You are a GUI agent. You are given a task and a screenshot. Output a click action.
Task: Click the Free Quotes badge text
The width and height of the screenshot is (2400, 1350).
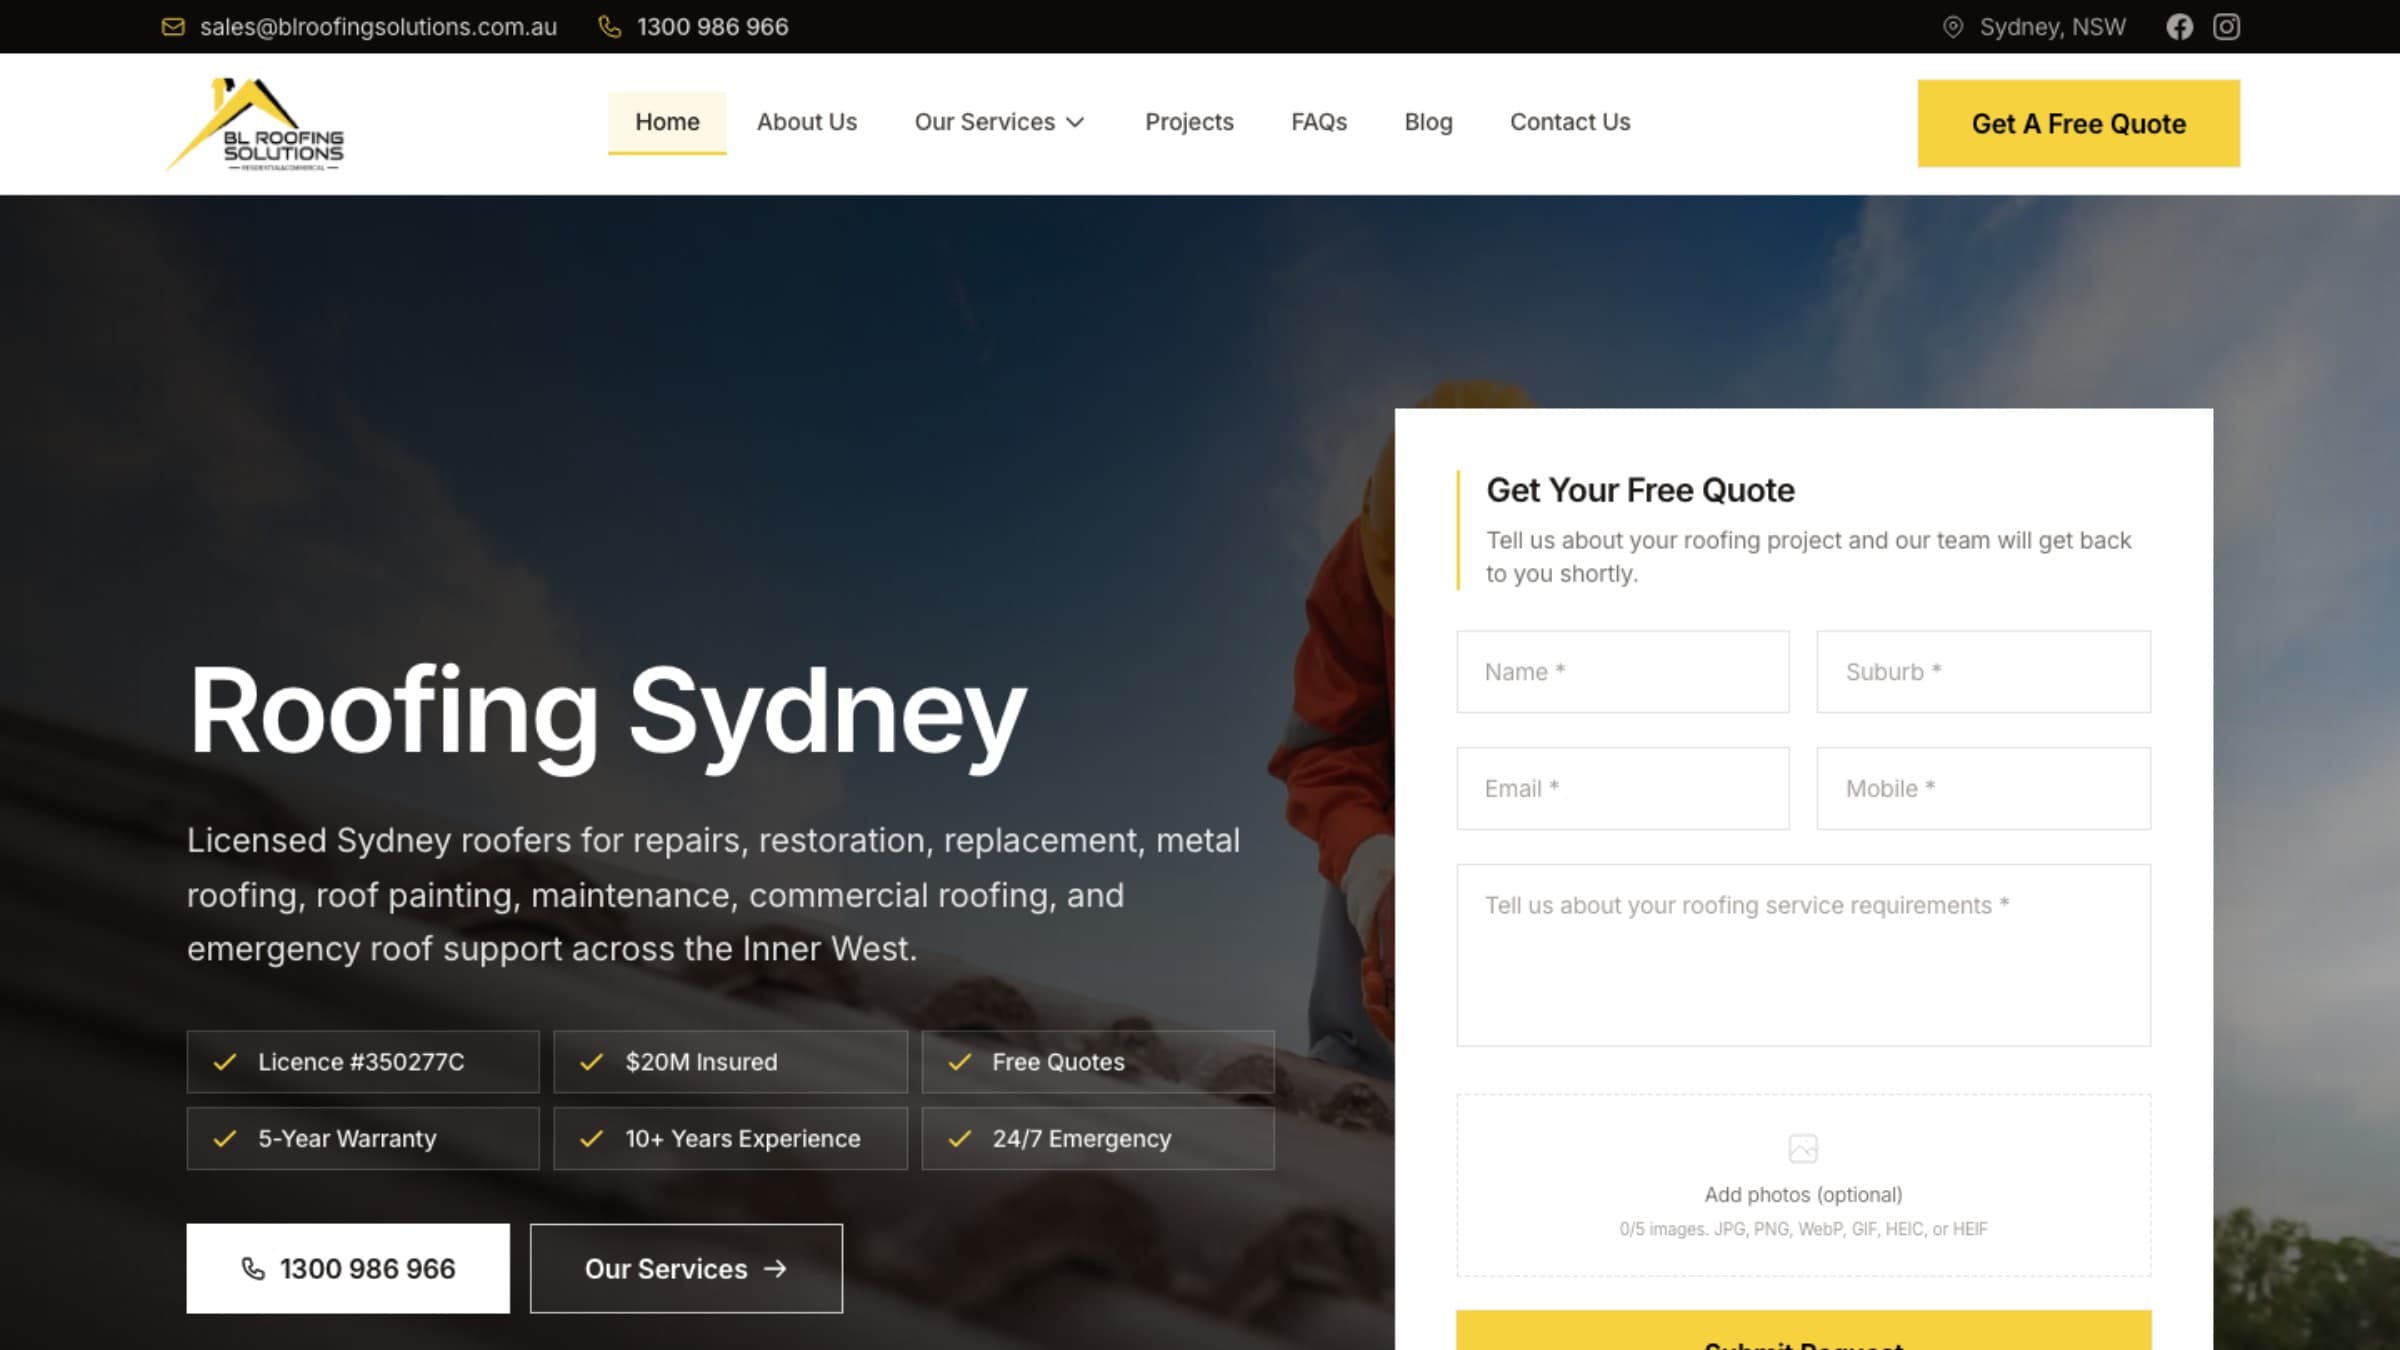coord(1058,1062)
